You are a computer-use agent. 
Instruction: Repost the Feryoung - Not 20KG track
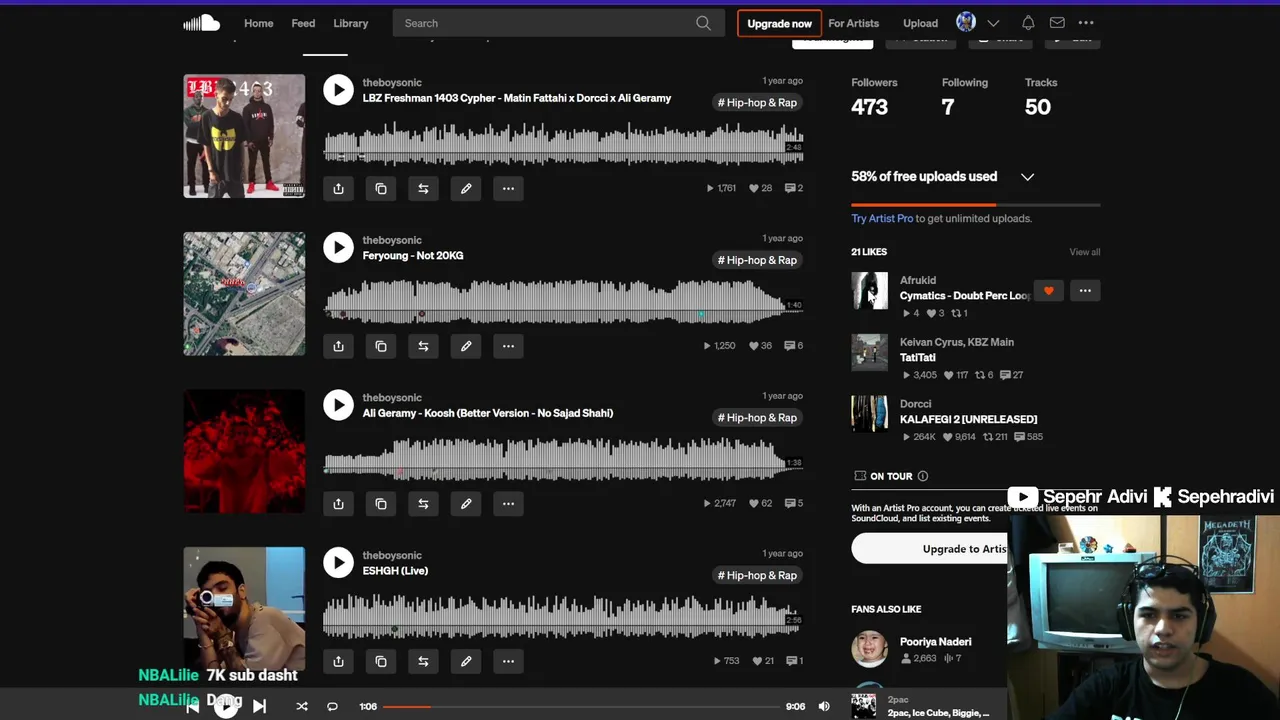[x=423, y=346]
